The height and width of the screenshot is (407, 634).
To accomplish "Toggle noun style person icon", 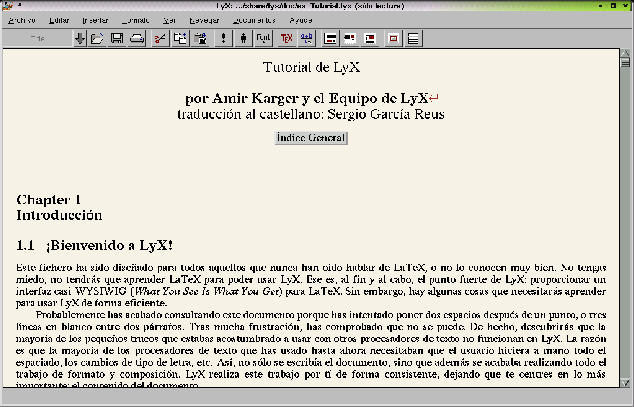I will click(x=243, y=38).
